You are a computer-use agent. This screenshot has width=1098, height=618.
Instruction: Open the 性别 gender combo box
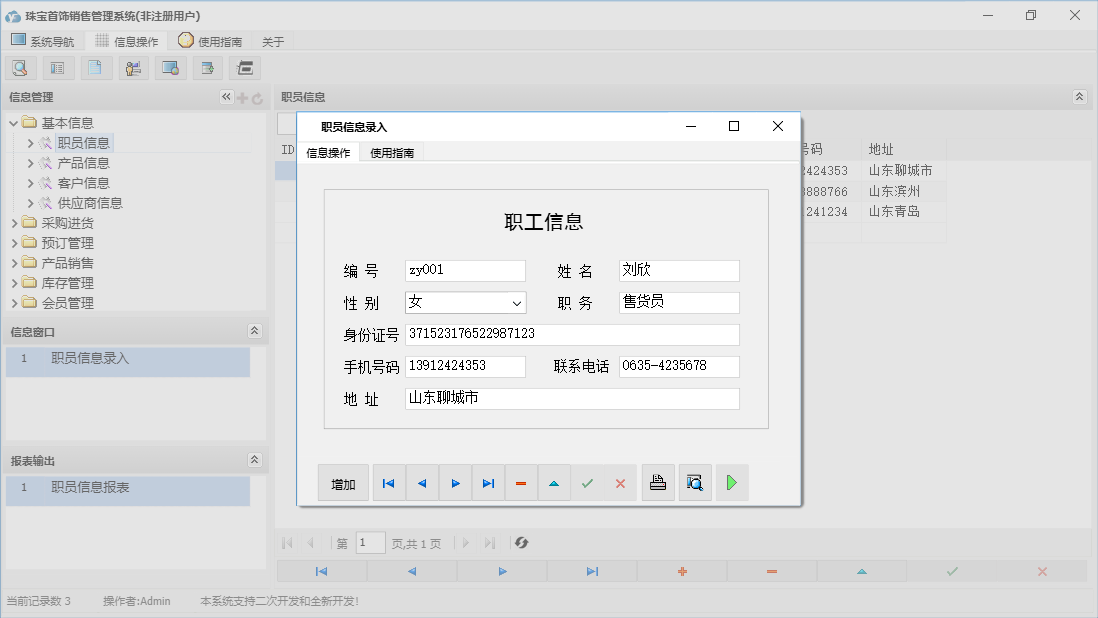[518, 302]
